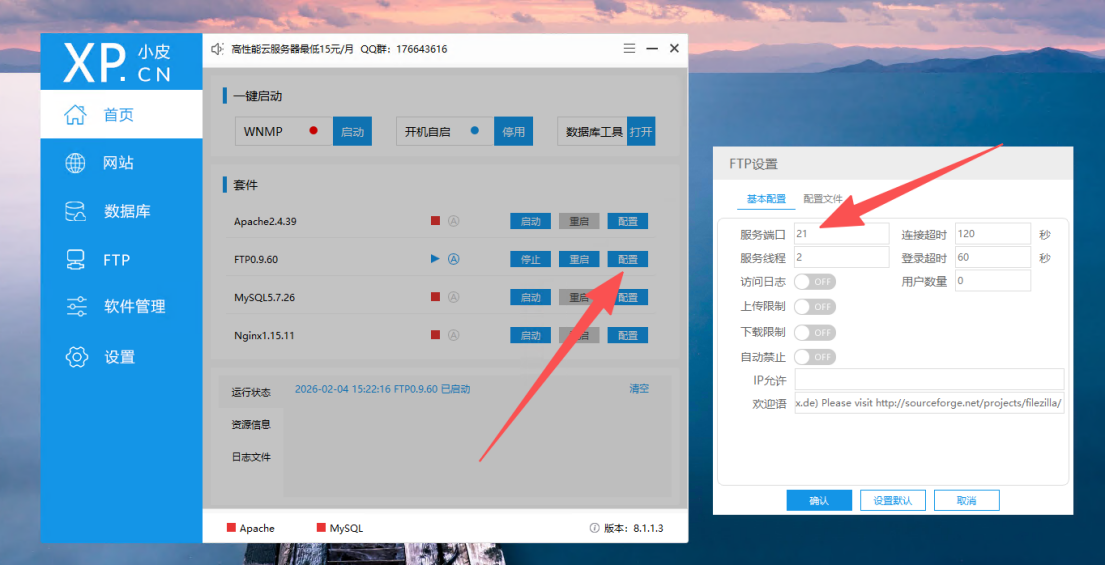This screenshot has height=566, width=1105.
Task: Cancel the FTP设置 dialog with 取消
Action: (966, 500)
